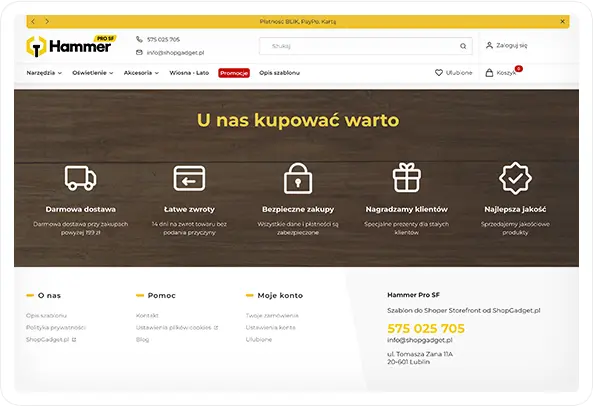
Task: Click the gift box icon
Action: click(x=407, y=177)
